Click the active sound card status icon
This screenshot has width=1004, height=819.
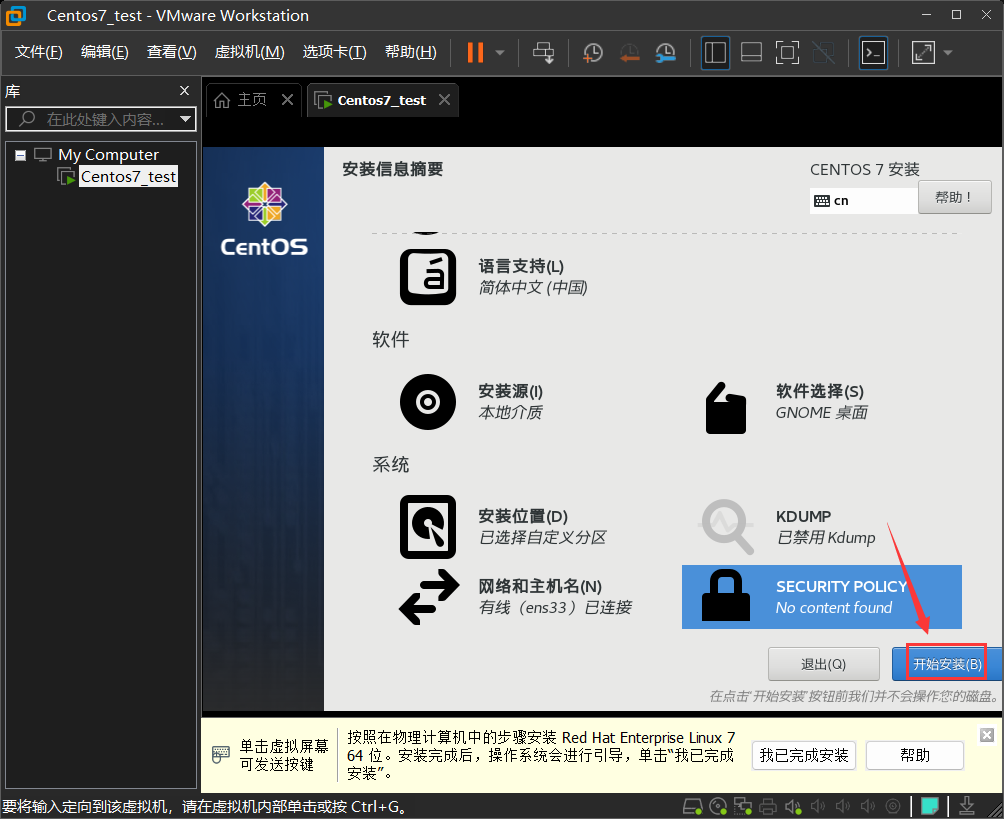(x=793, y=806)
